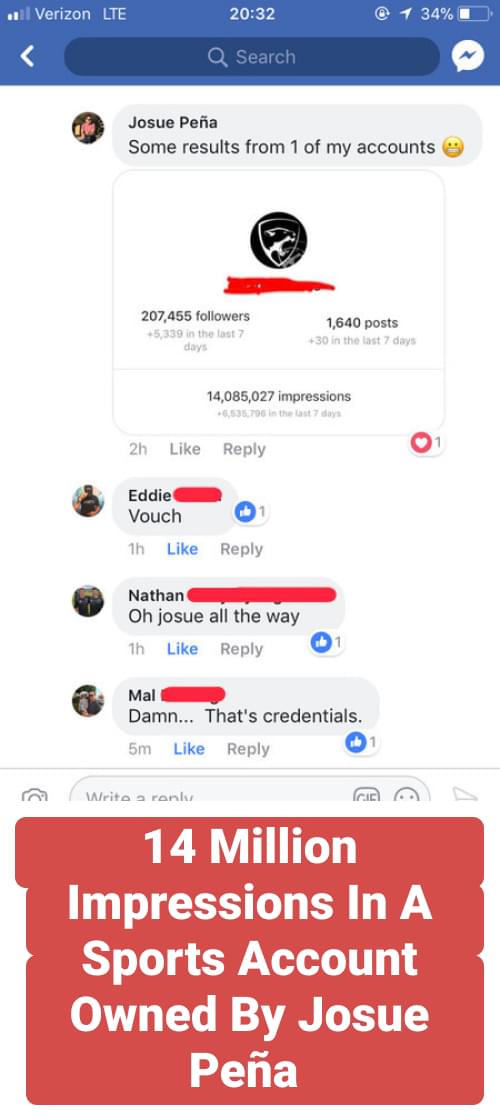
Task: Like Josue Peña's comment
Action: click(185, 449)
